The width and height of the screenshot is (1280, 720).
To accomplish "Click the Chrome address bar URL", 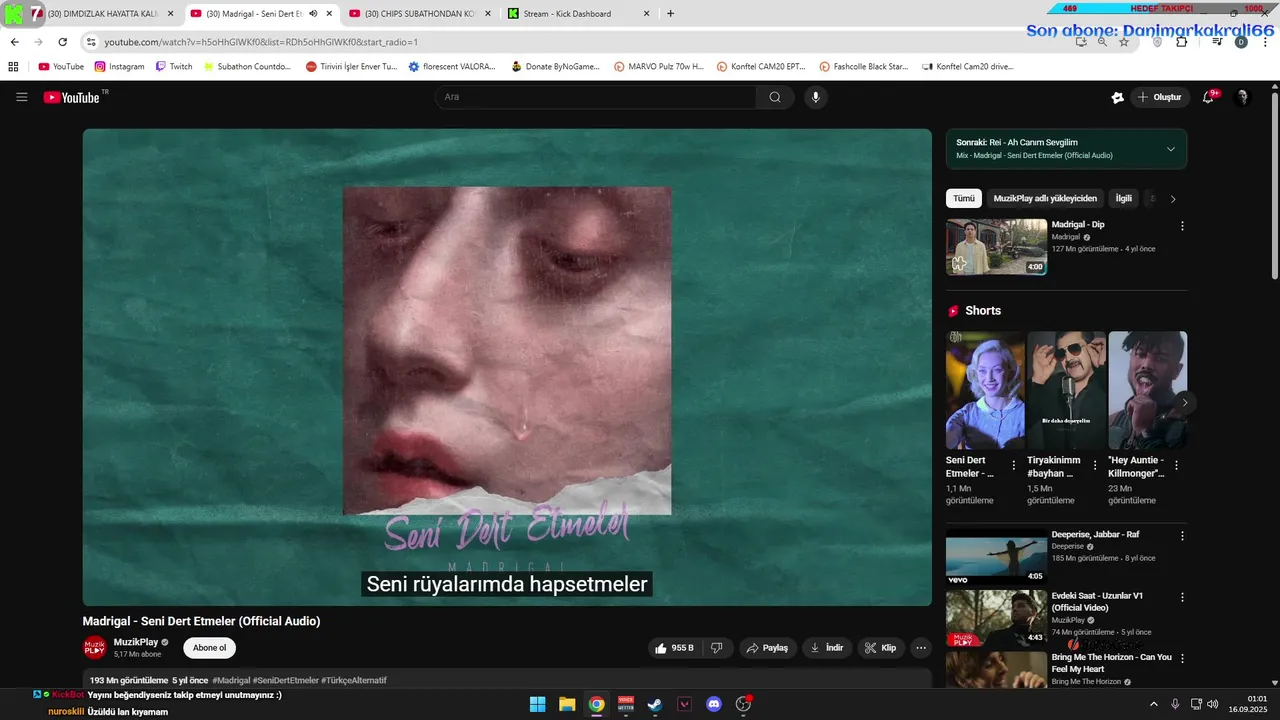I will coord(261,42).
